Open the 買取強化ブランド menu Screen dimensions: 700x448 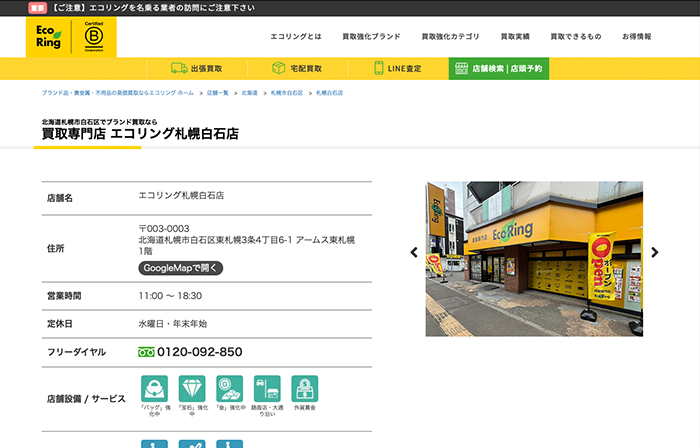click(x=371, y=37)
